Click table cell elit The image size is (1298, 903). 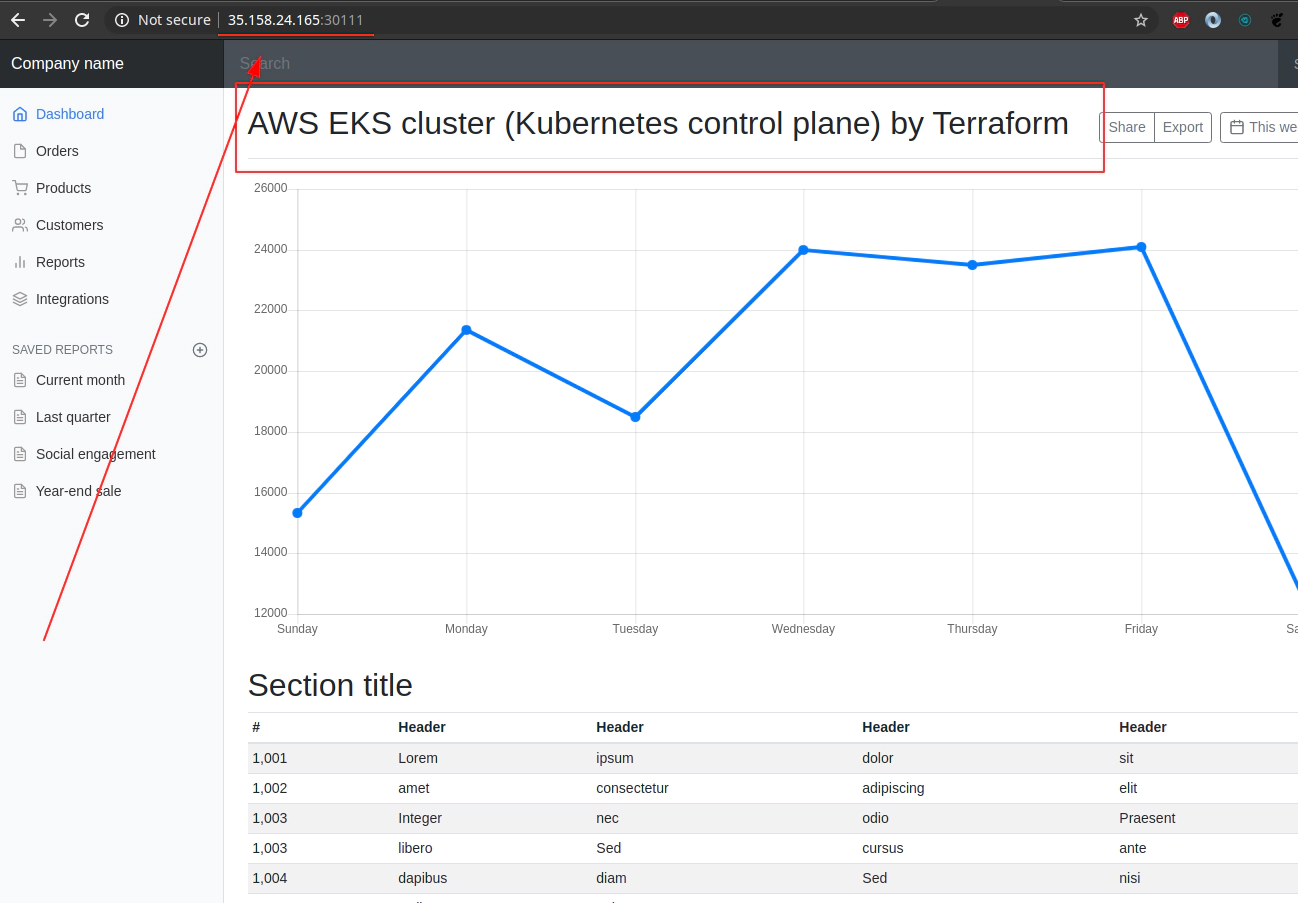(x=1128, y=788)
